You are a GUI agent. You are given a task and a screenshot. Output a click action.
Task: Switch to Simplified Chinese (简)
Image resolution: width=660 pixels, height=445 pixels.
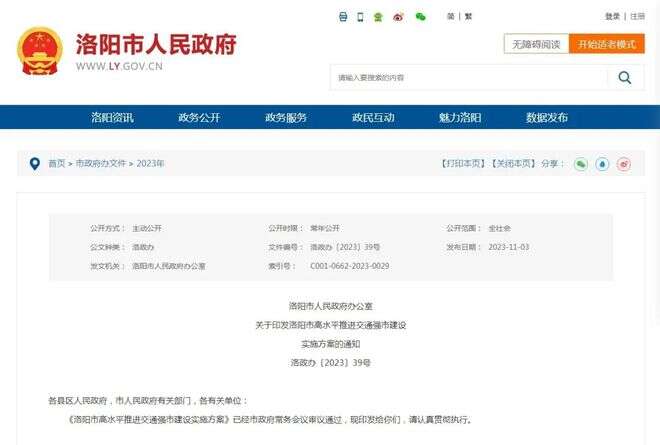(451, 16)
